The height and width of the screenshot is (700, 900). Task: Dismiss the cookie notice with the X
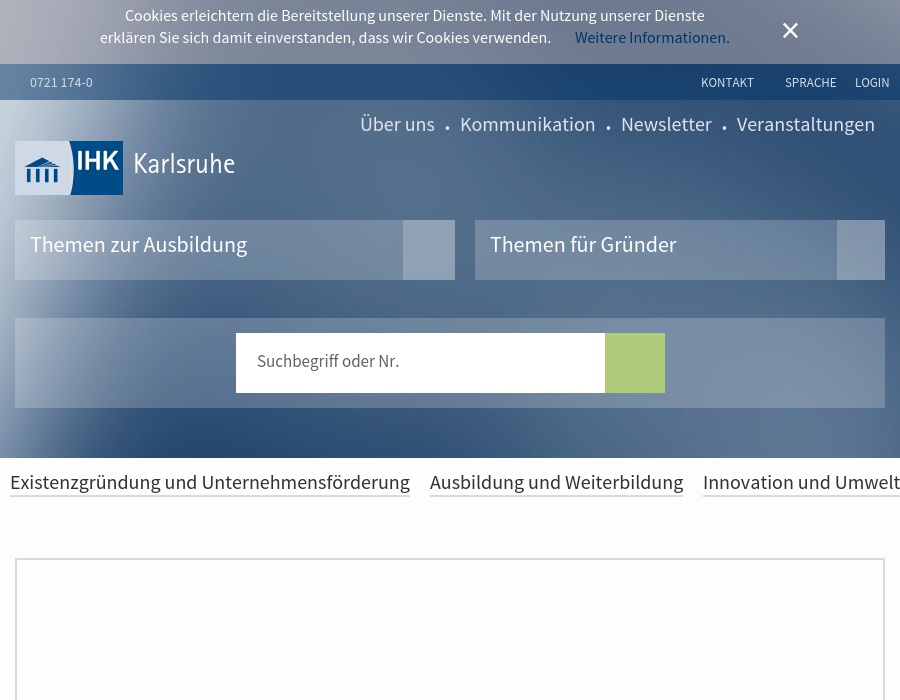point(790,30)
